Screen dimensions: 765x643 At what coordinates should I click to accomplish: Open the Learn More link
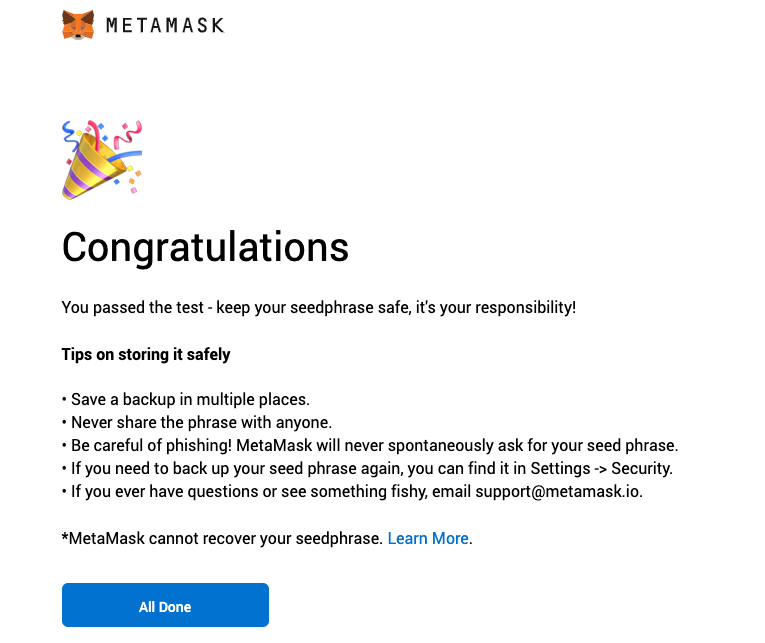coord(428,539)
